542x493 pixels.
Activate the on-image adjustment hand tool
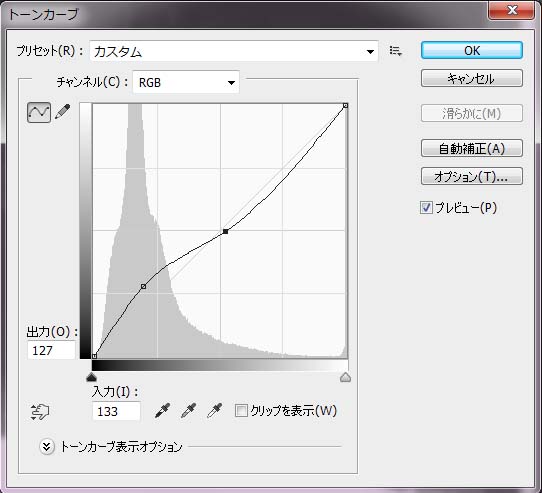pos(40,412)
